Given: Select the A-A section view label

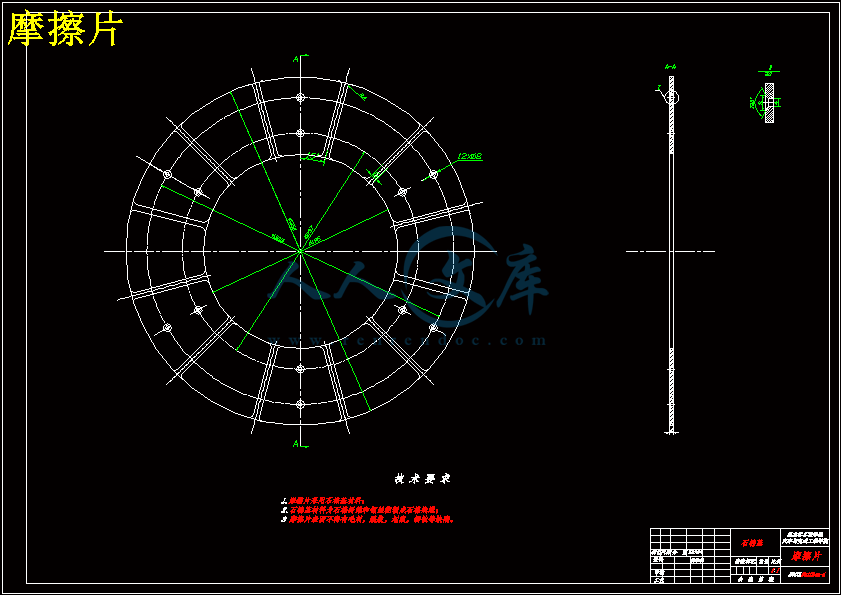Looking at the screenshot, I should 670,67.
